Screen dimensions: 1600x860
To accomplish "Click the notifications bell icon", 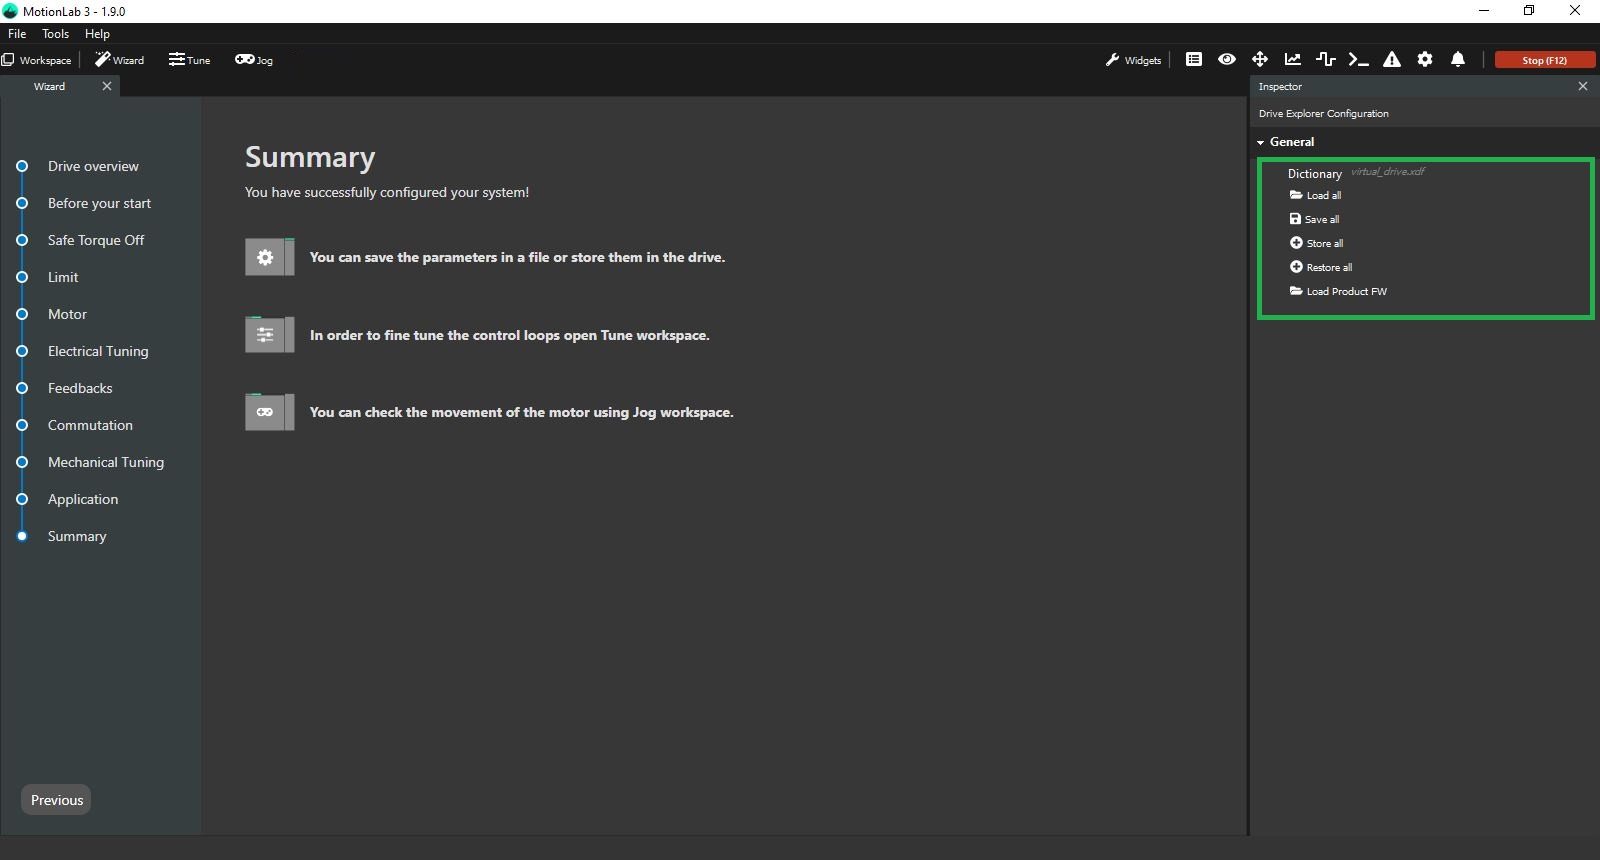I will tap(1458, 60).
